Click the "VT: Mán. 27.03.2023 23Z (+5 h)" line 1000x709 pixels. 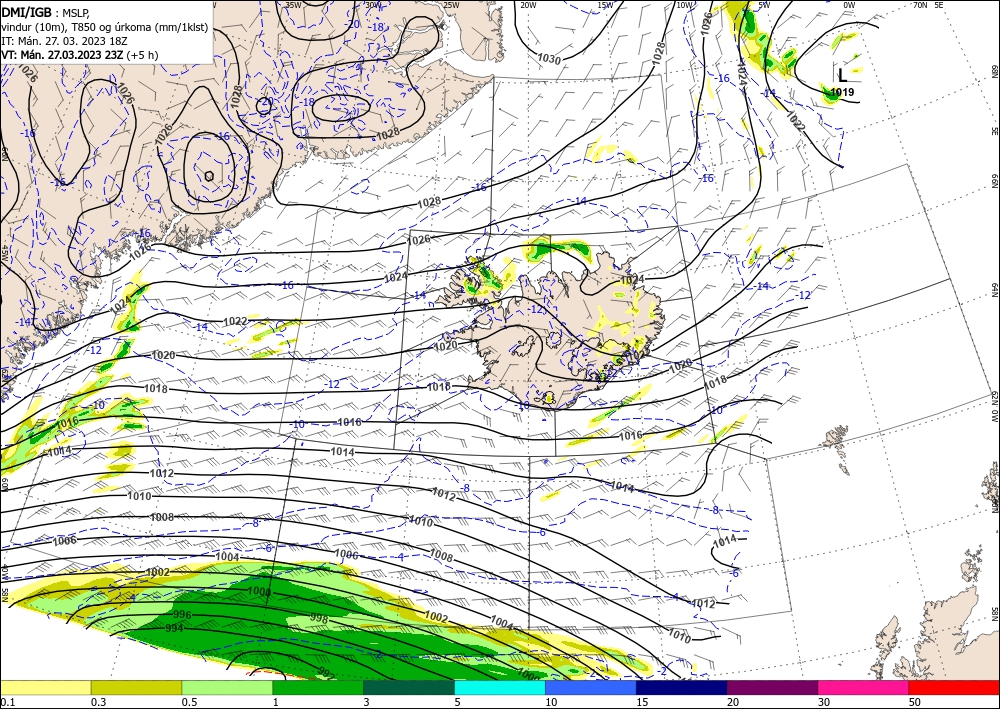point(80,55)
